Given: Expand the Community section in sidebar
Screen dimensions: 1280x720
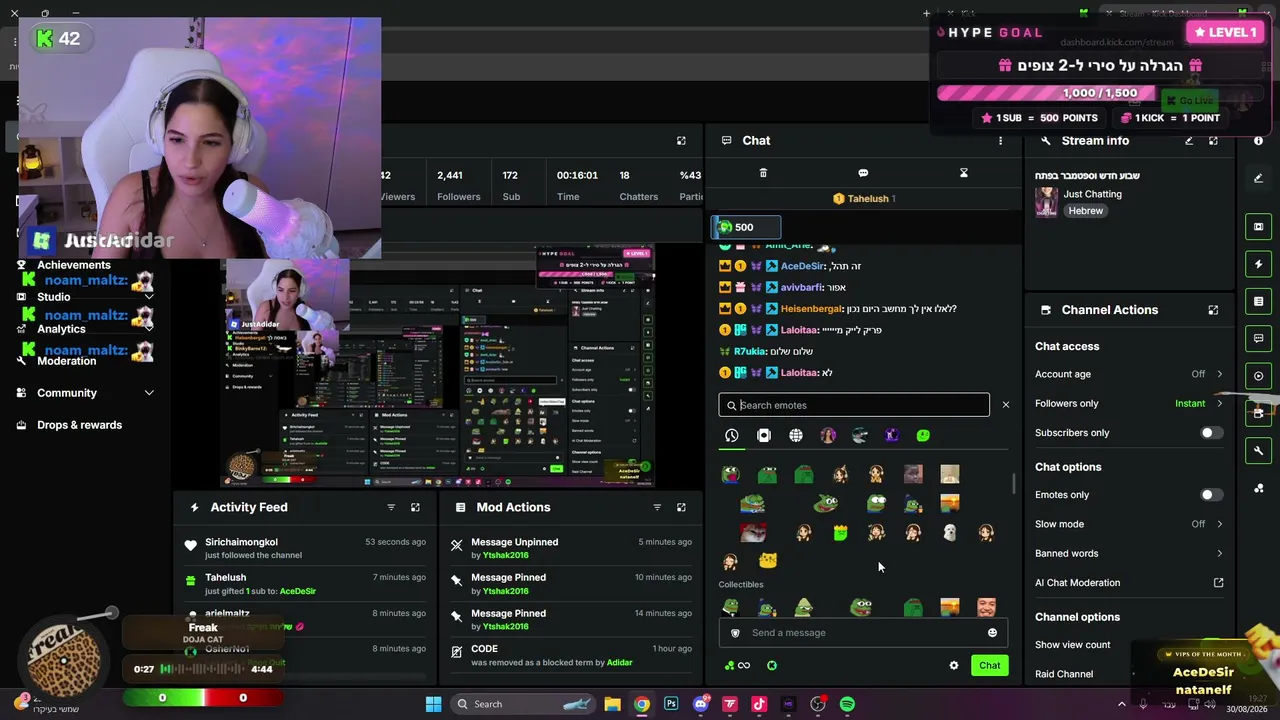Looking at the screenshot, I should pyautogui.click(x=149, y=393).
